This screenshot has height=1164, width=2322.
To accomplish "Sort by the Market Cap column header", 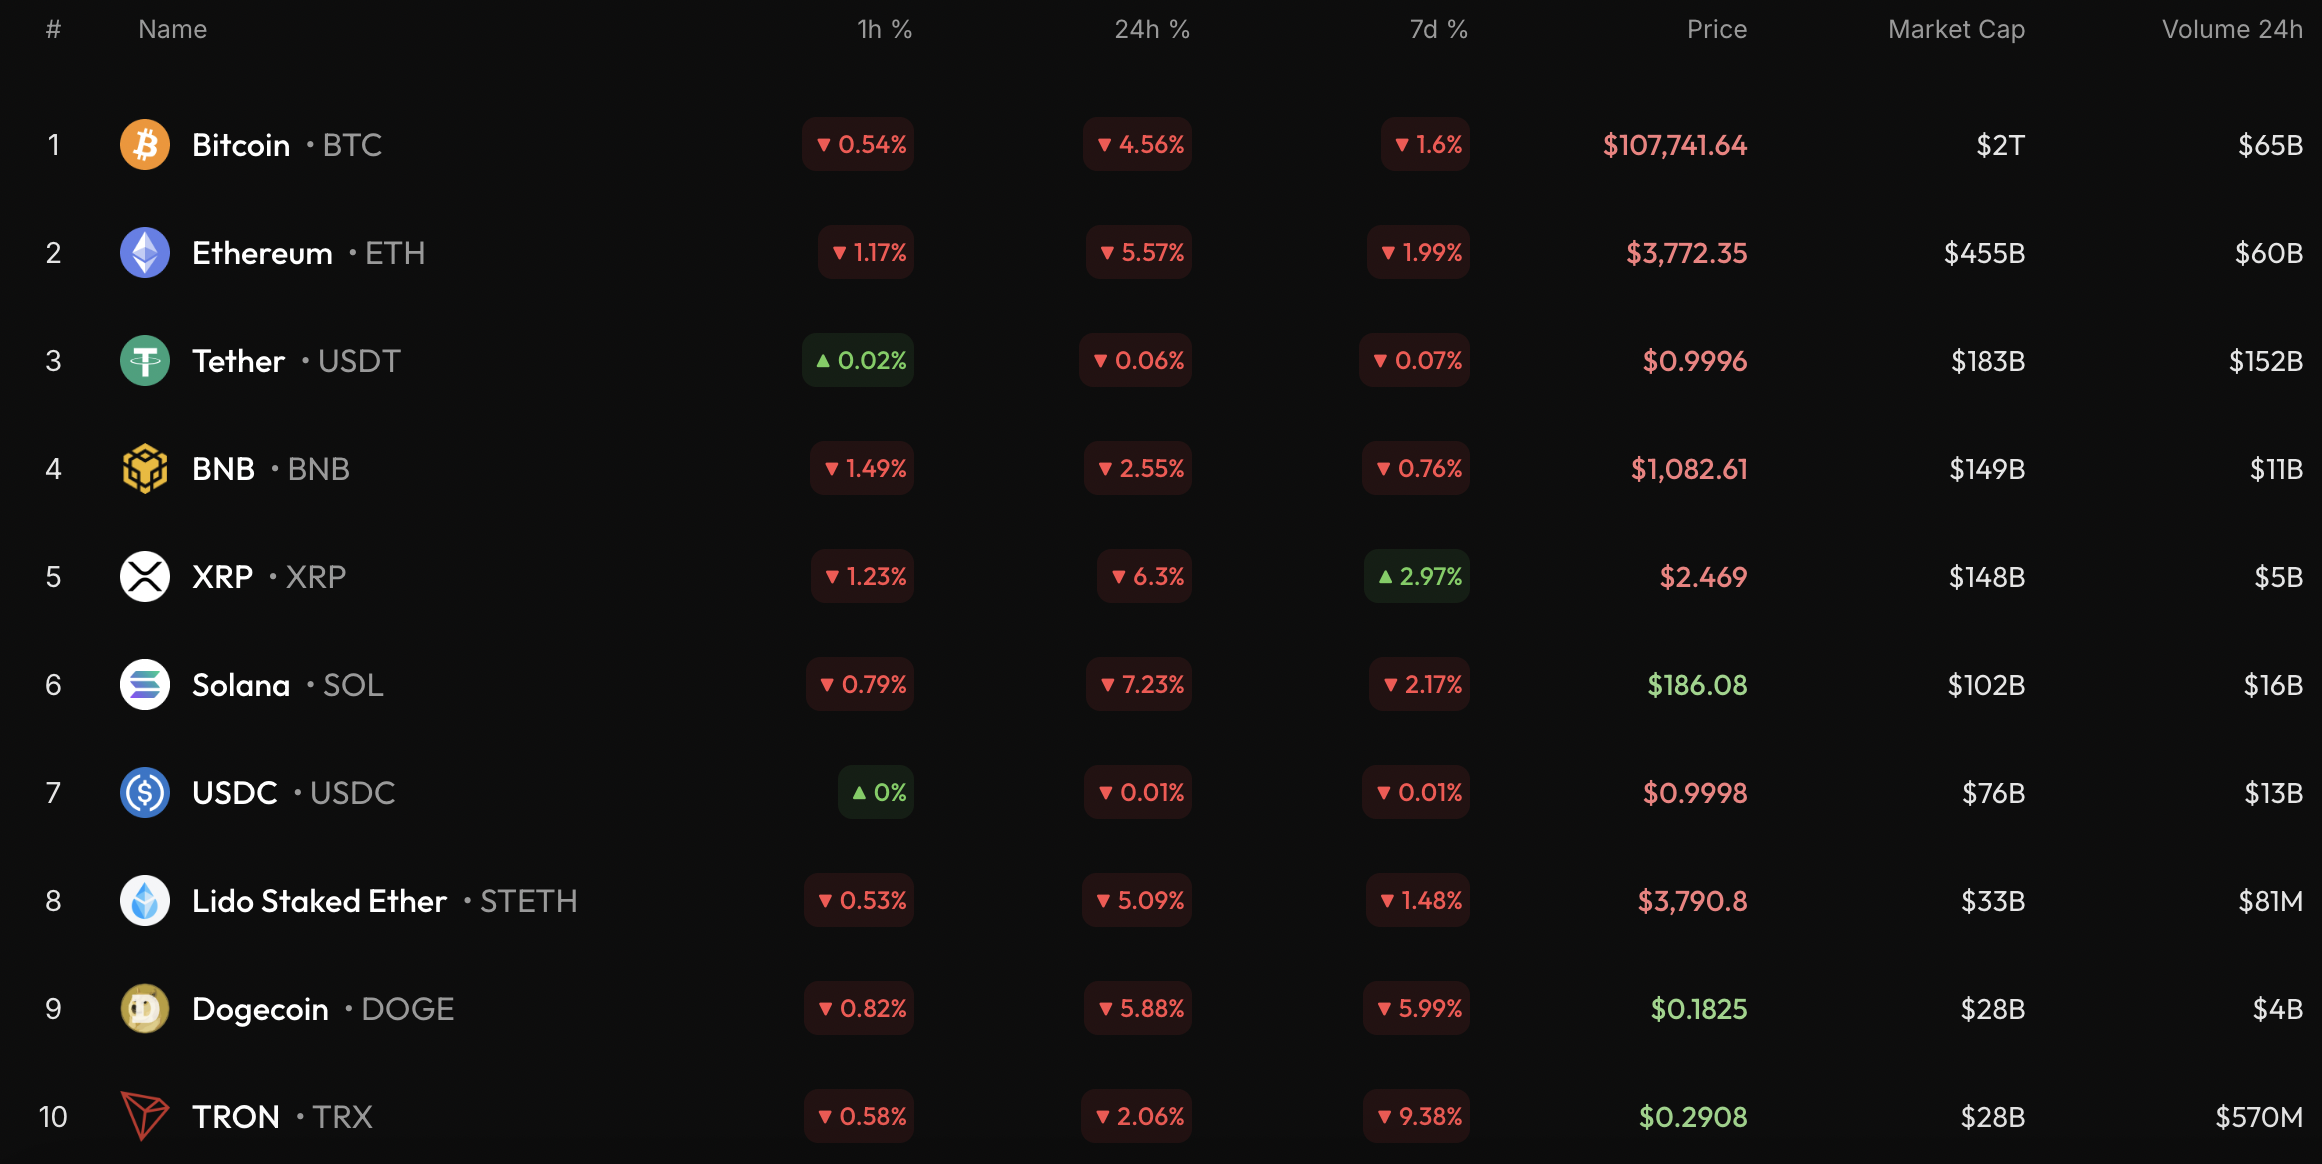I will coord(1955,29).
